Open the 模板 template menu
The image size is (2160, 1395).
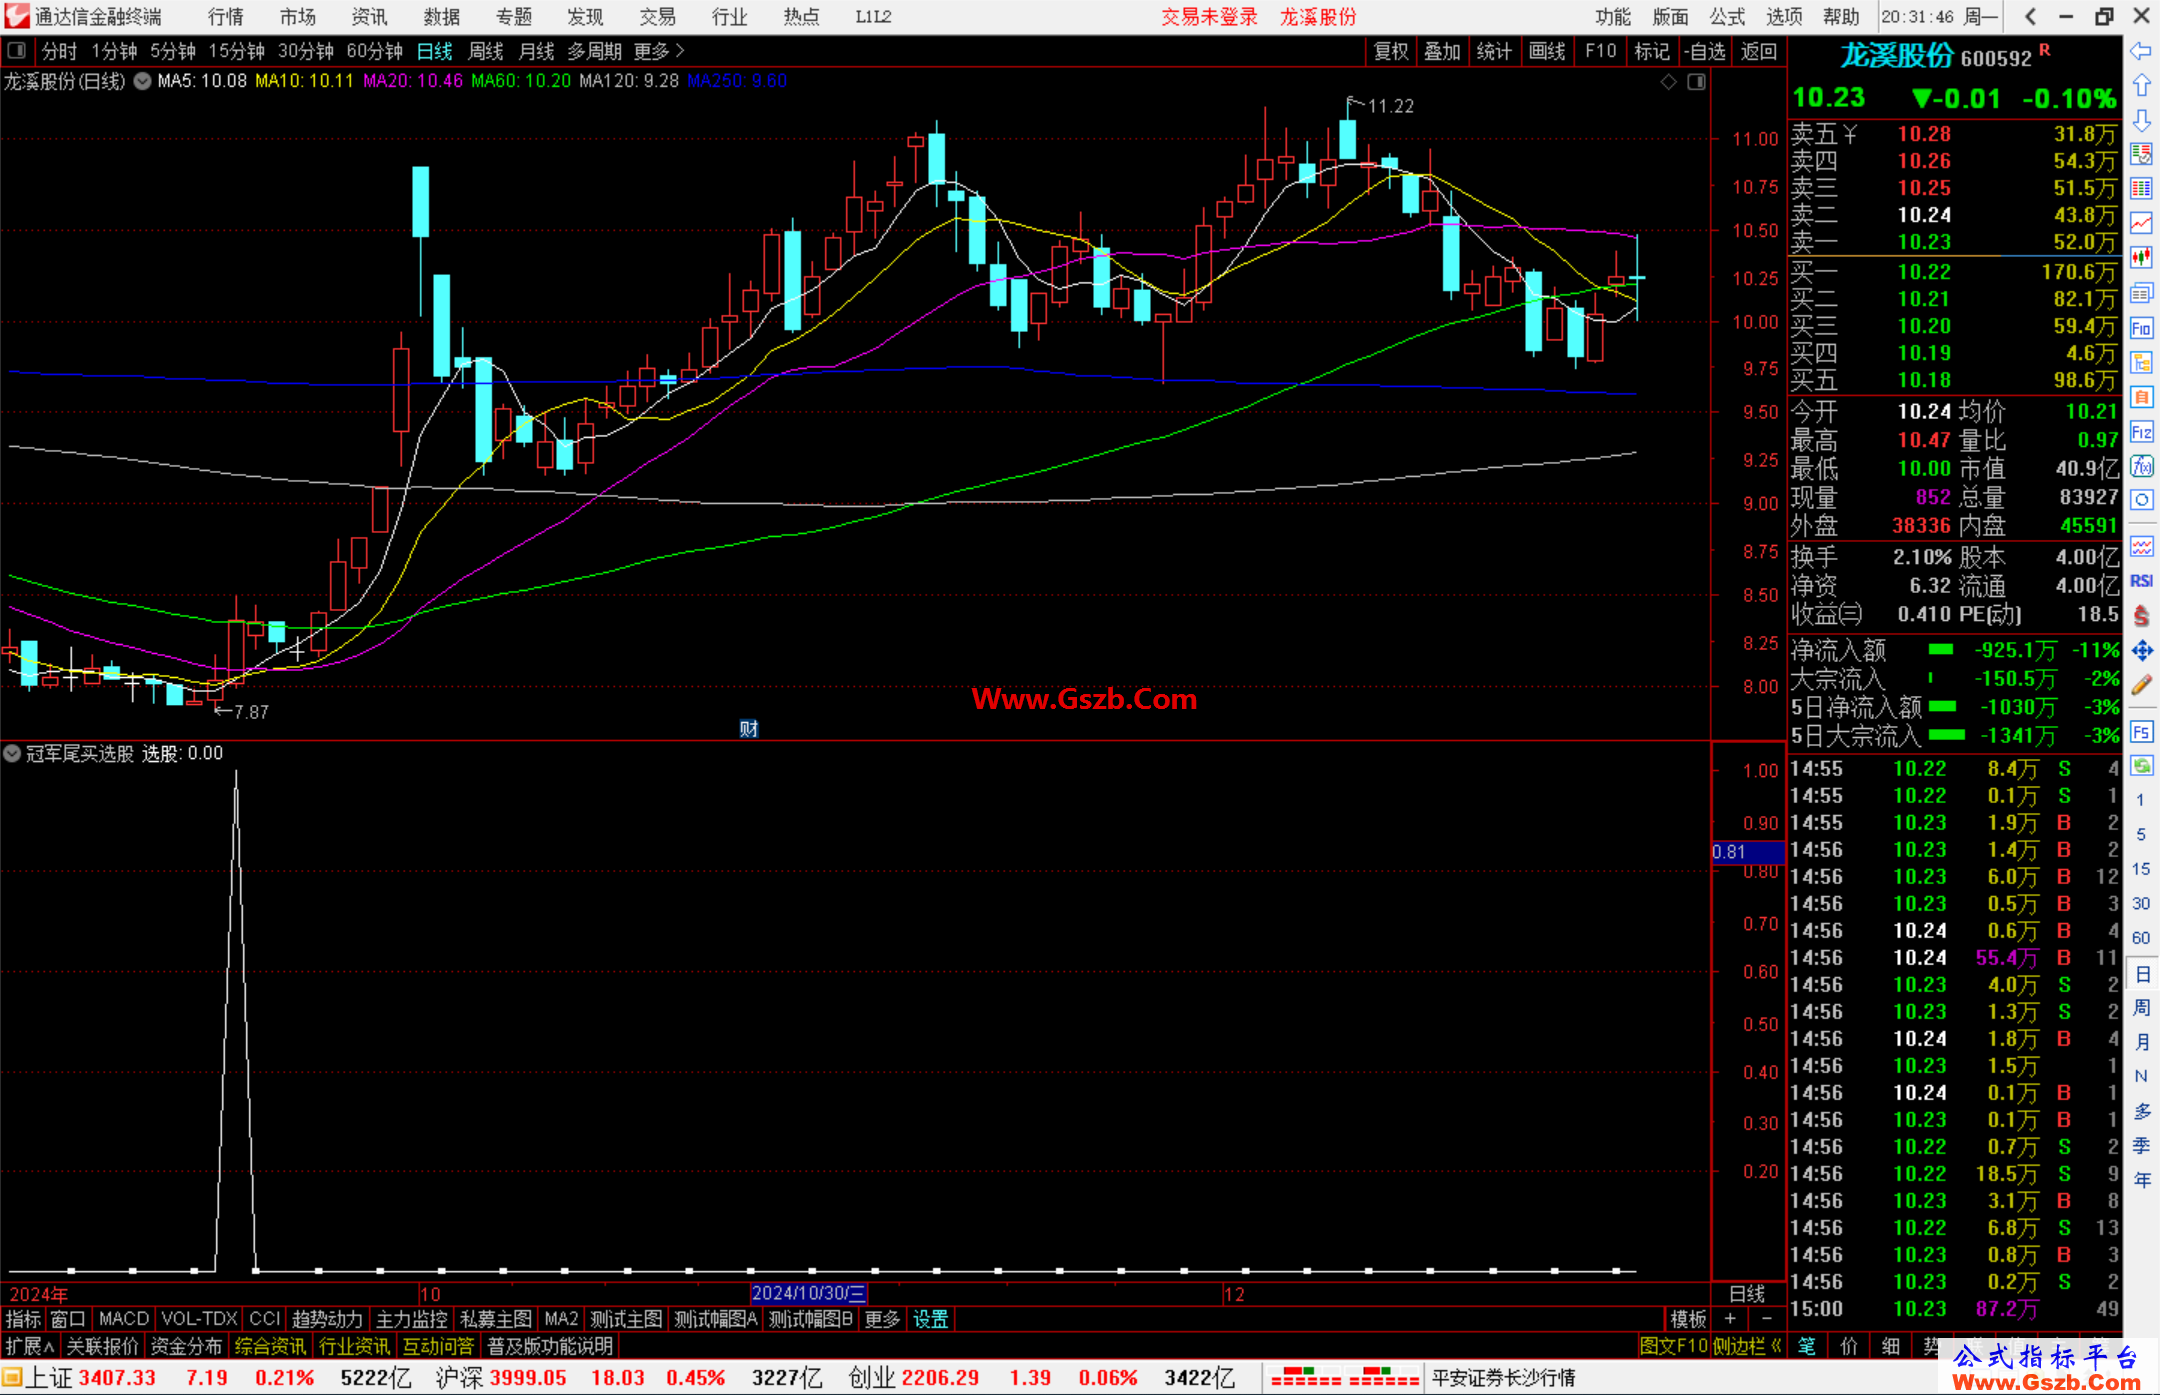point(1688,1319)
